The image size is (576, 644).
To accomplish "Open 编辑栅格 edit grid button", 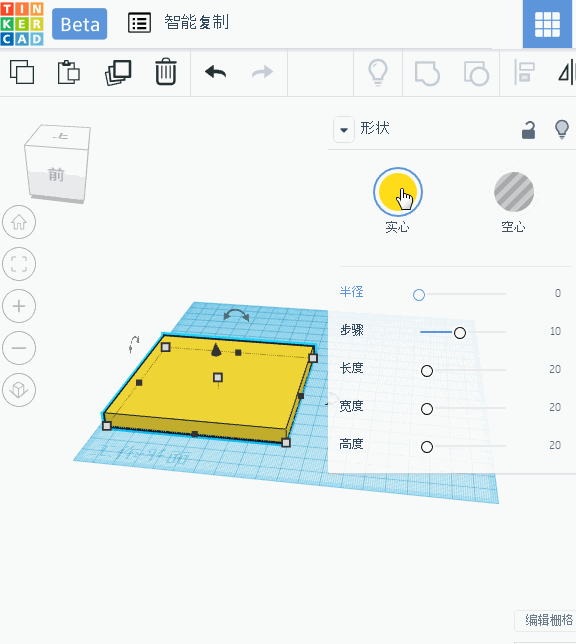I will (x=546, y=620).
